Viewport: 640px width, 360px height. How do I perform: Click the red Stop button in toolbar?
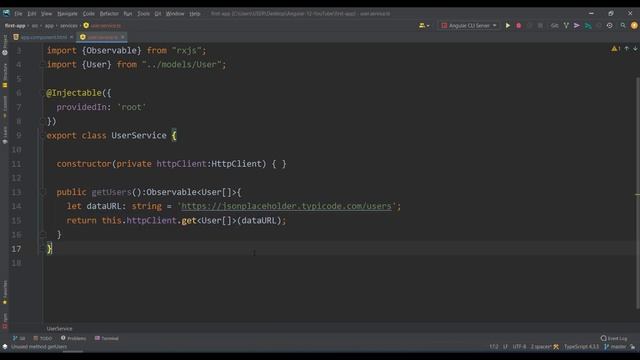(519, 25)
